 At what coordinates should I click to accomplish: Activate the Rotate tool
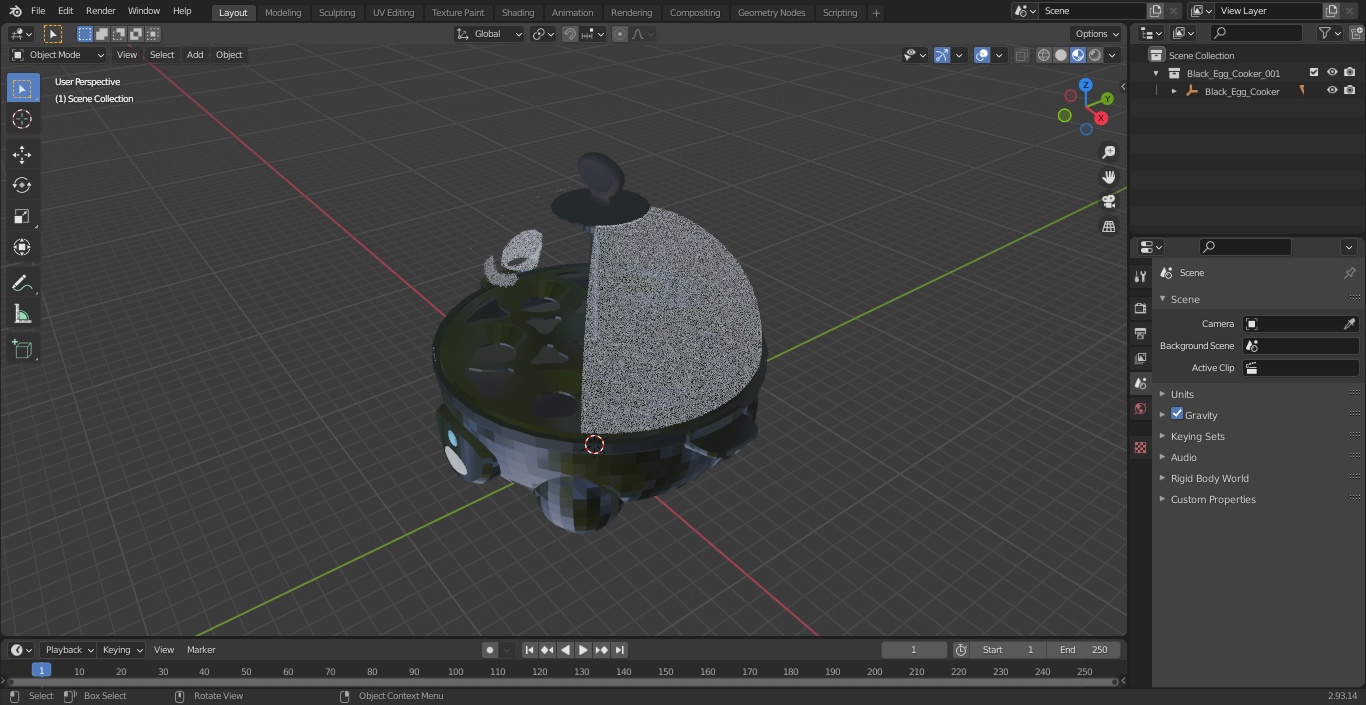click(x=22, y=185)
